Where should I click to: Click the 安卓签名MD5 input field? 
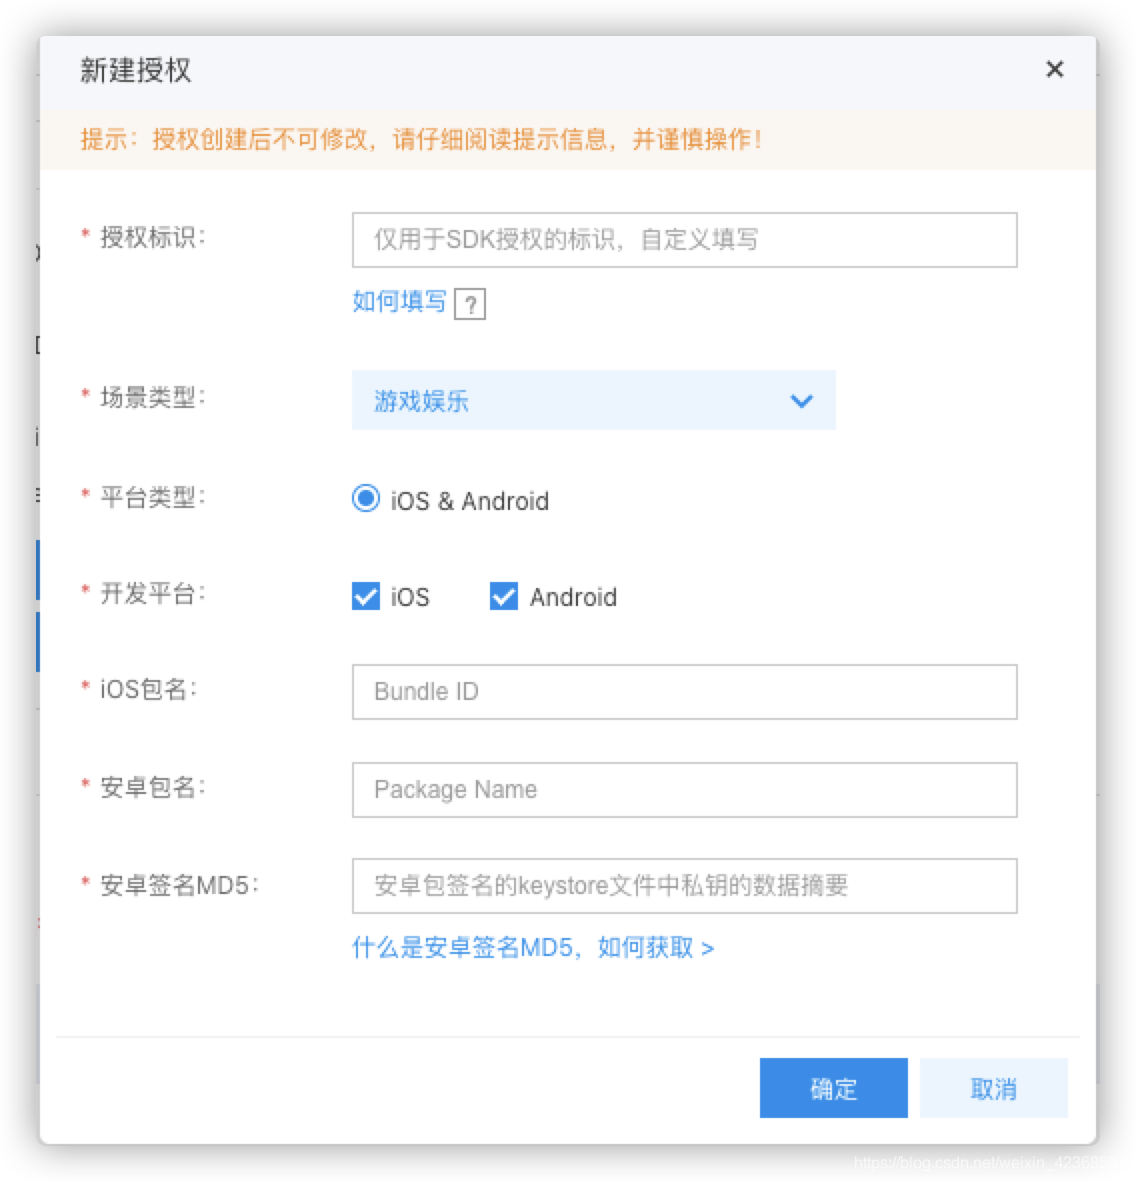click(683, 885)
